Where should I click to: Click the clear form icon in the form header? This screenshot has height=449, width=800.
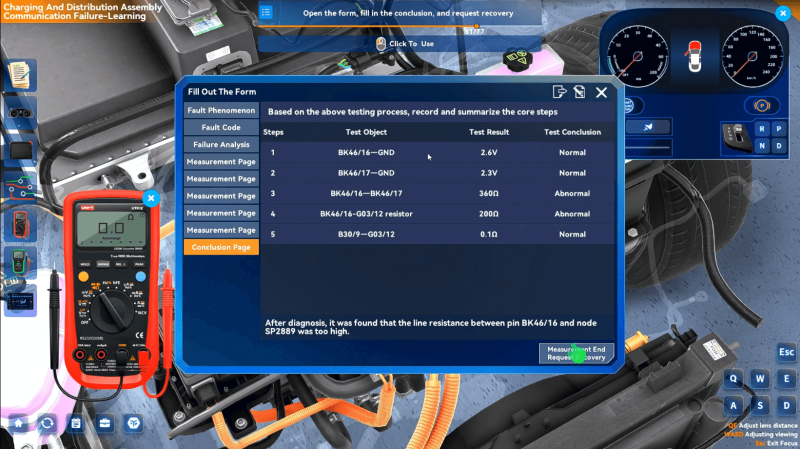(580, 92)
